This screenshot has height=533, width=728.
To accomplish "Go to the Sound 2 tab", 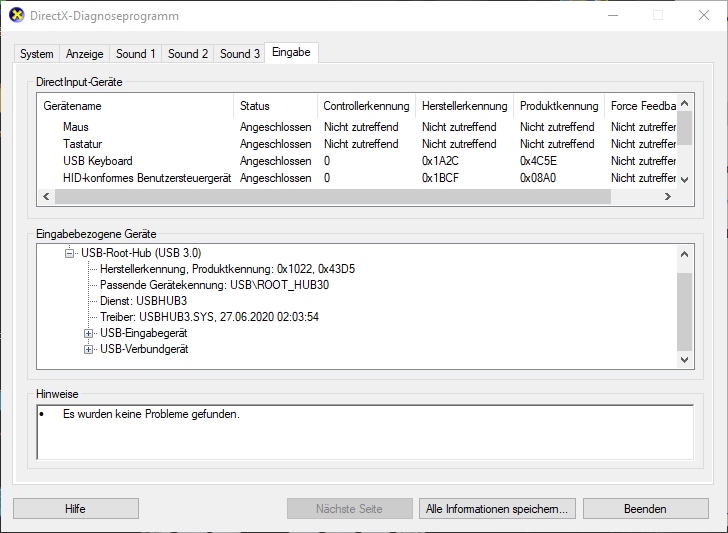I will coord(188,54).
